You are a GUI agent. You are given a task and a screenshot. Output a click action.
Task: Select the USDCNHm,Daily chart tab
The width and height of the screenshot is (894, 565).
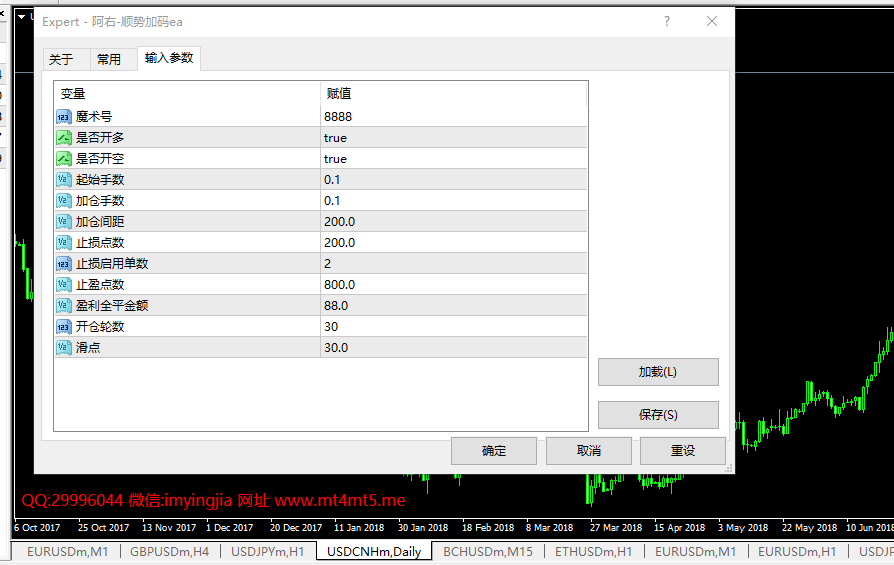point(374,552)
